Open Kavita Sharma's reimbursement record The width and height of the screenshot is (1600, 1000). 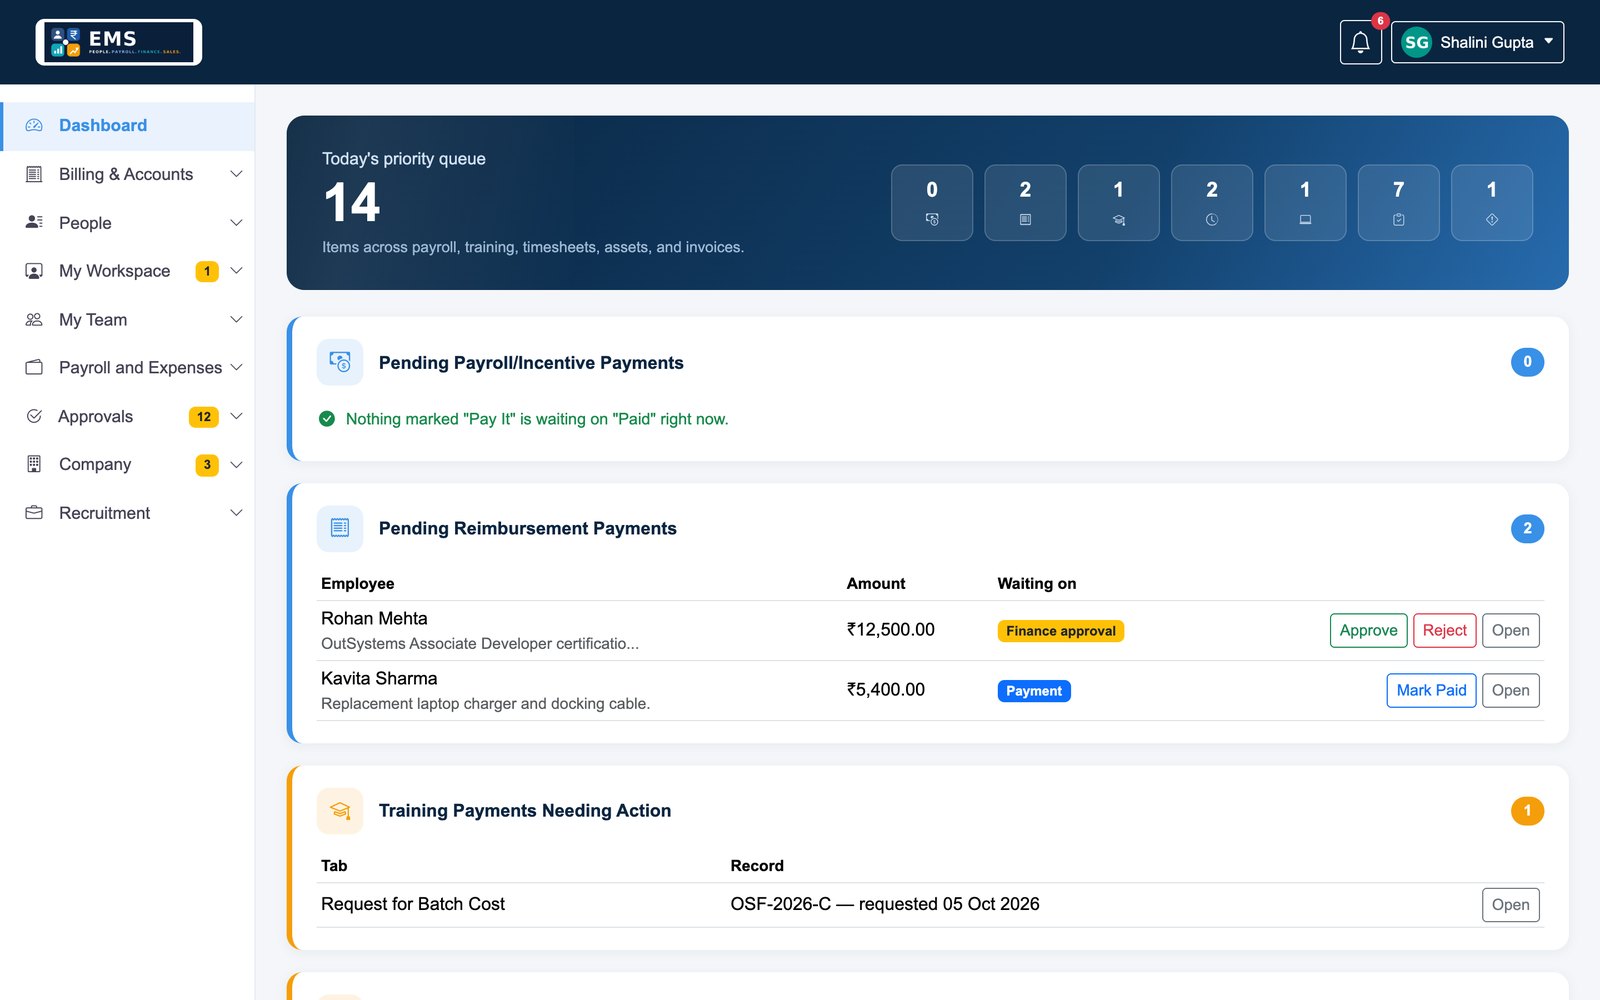(1510, 691)
